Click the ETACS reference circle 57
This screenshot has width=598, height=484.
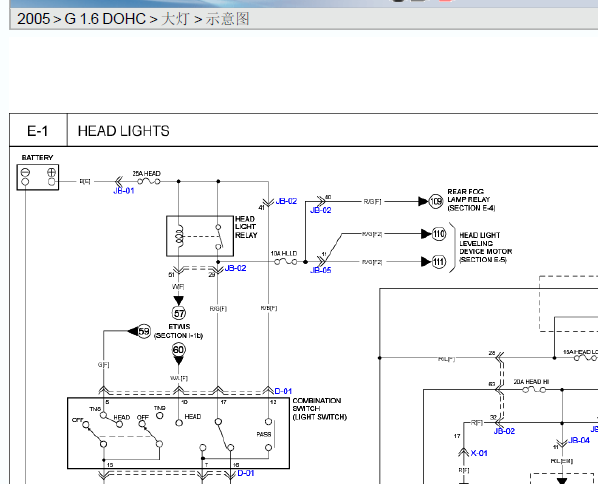coord(179,314)
